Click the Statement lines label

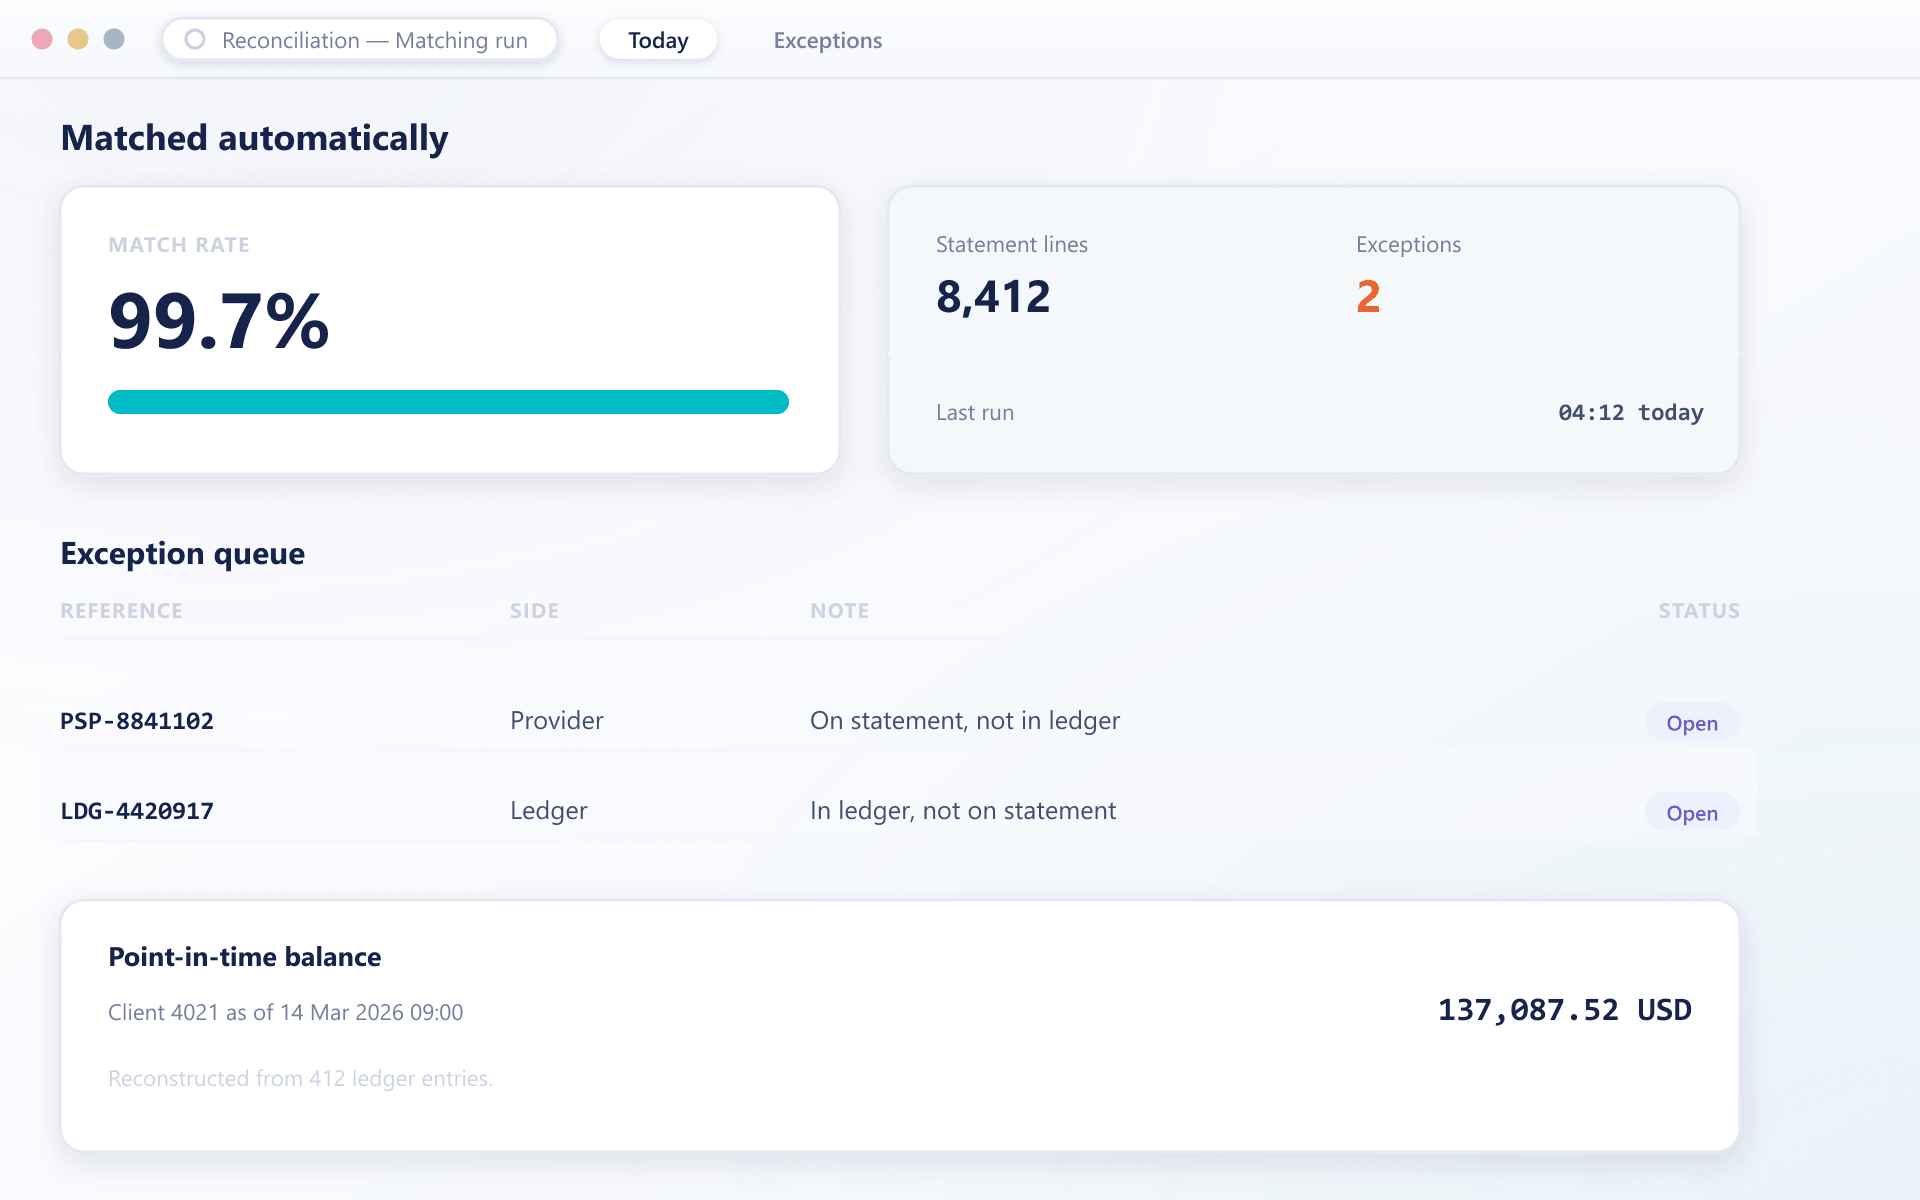[1012, 245]
